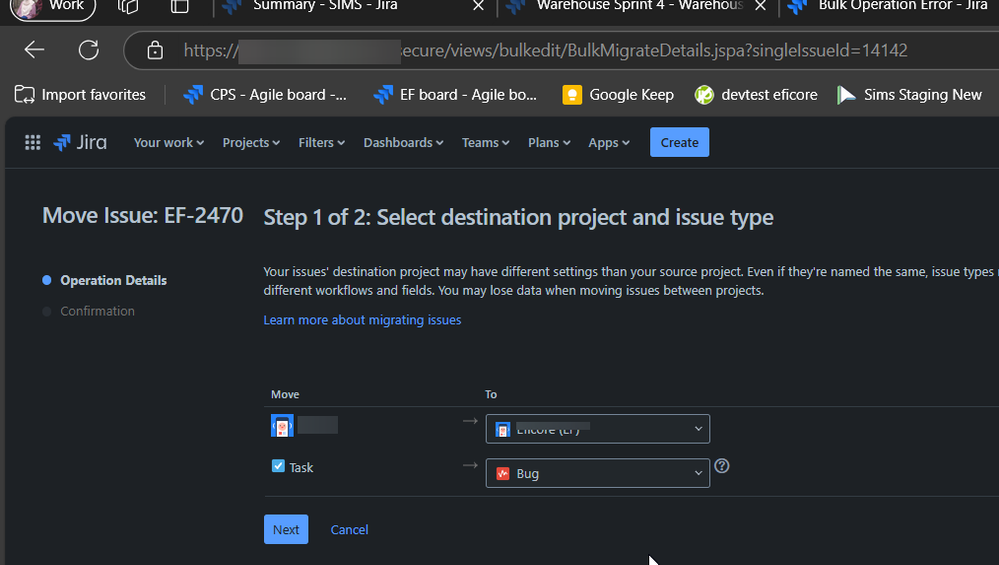
Task: Open the destination project dropdown
Action: tap(598, 429)
